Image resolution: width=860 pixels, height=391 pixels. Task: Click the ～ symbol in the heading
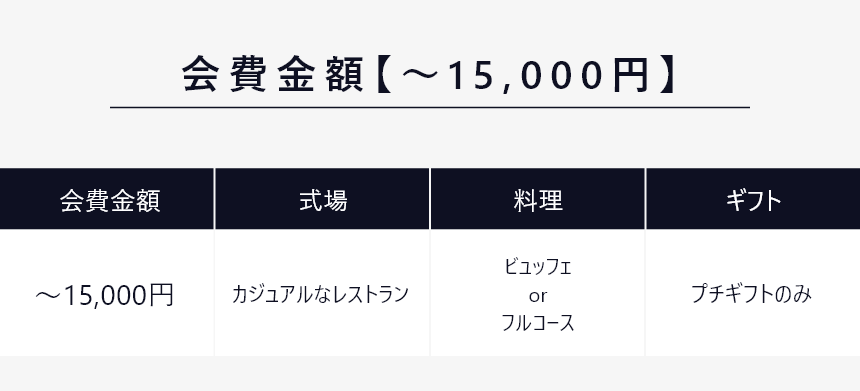(x=420, y=75)
